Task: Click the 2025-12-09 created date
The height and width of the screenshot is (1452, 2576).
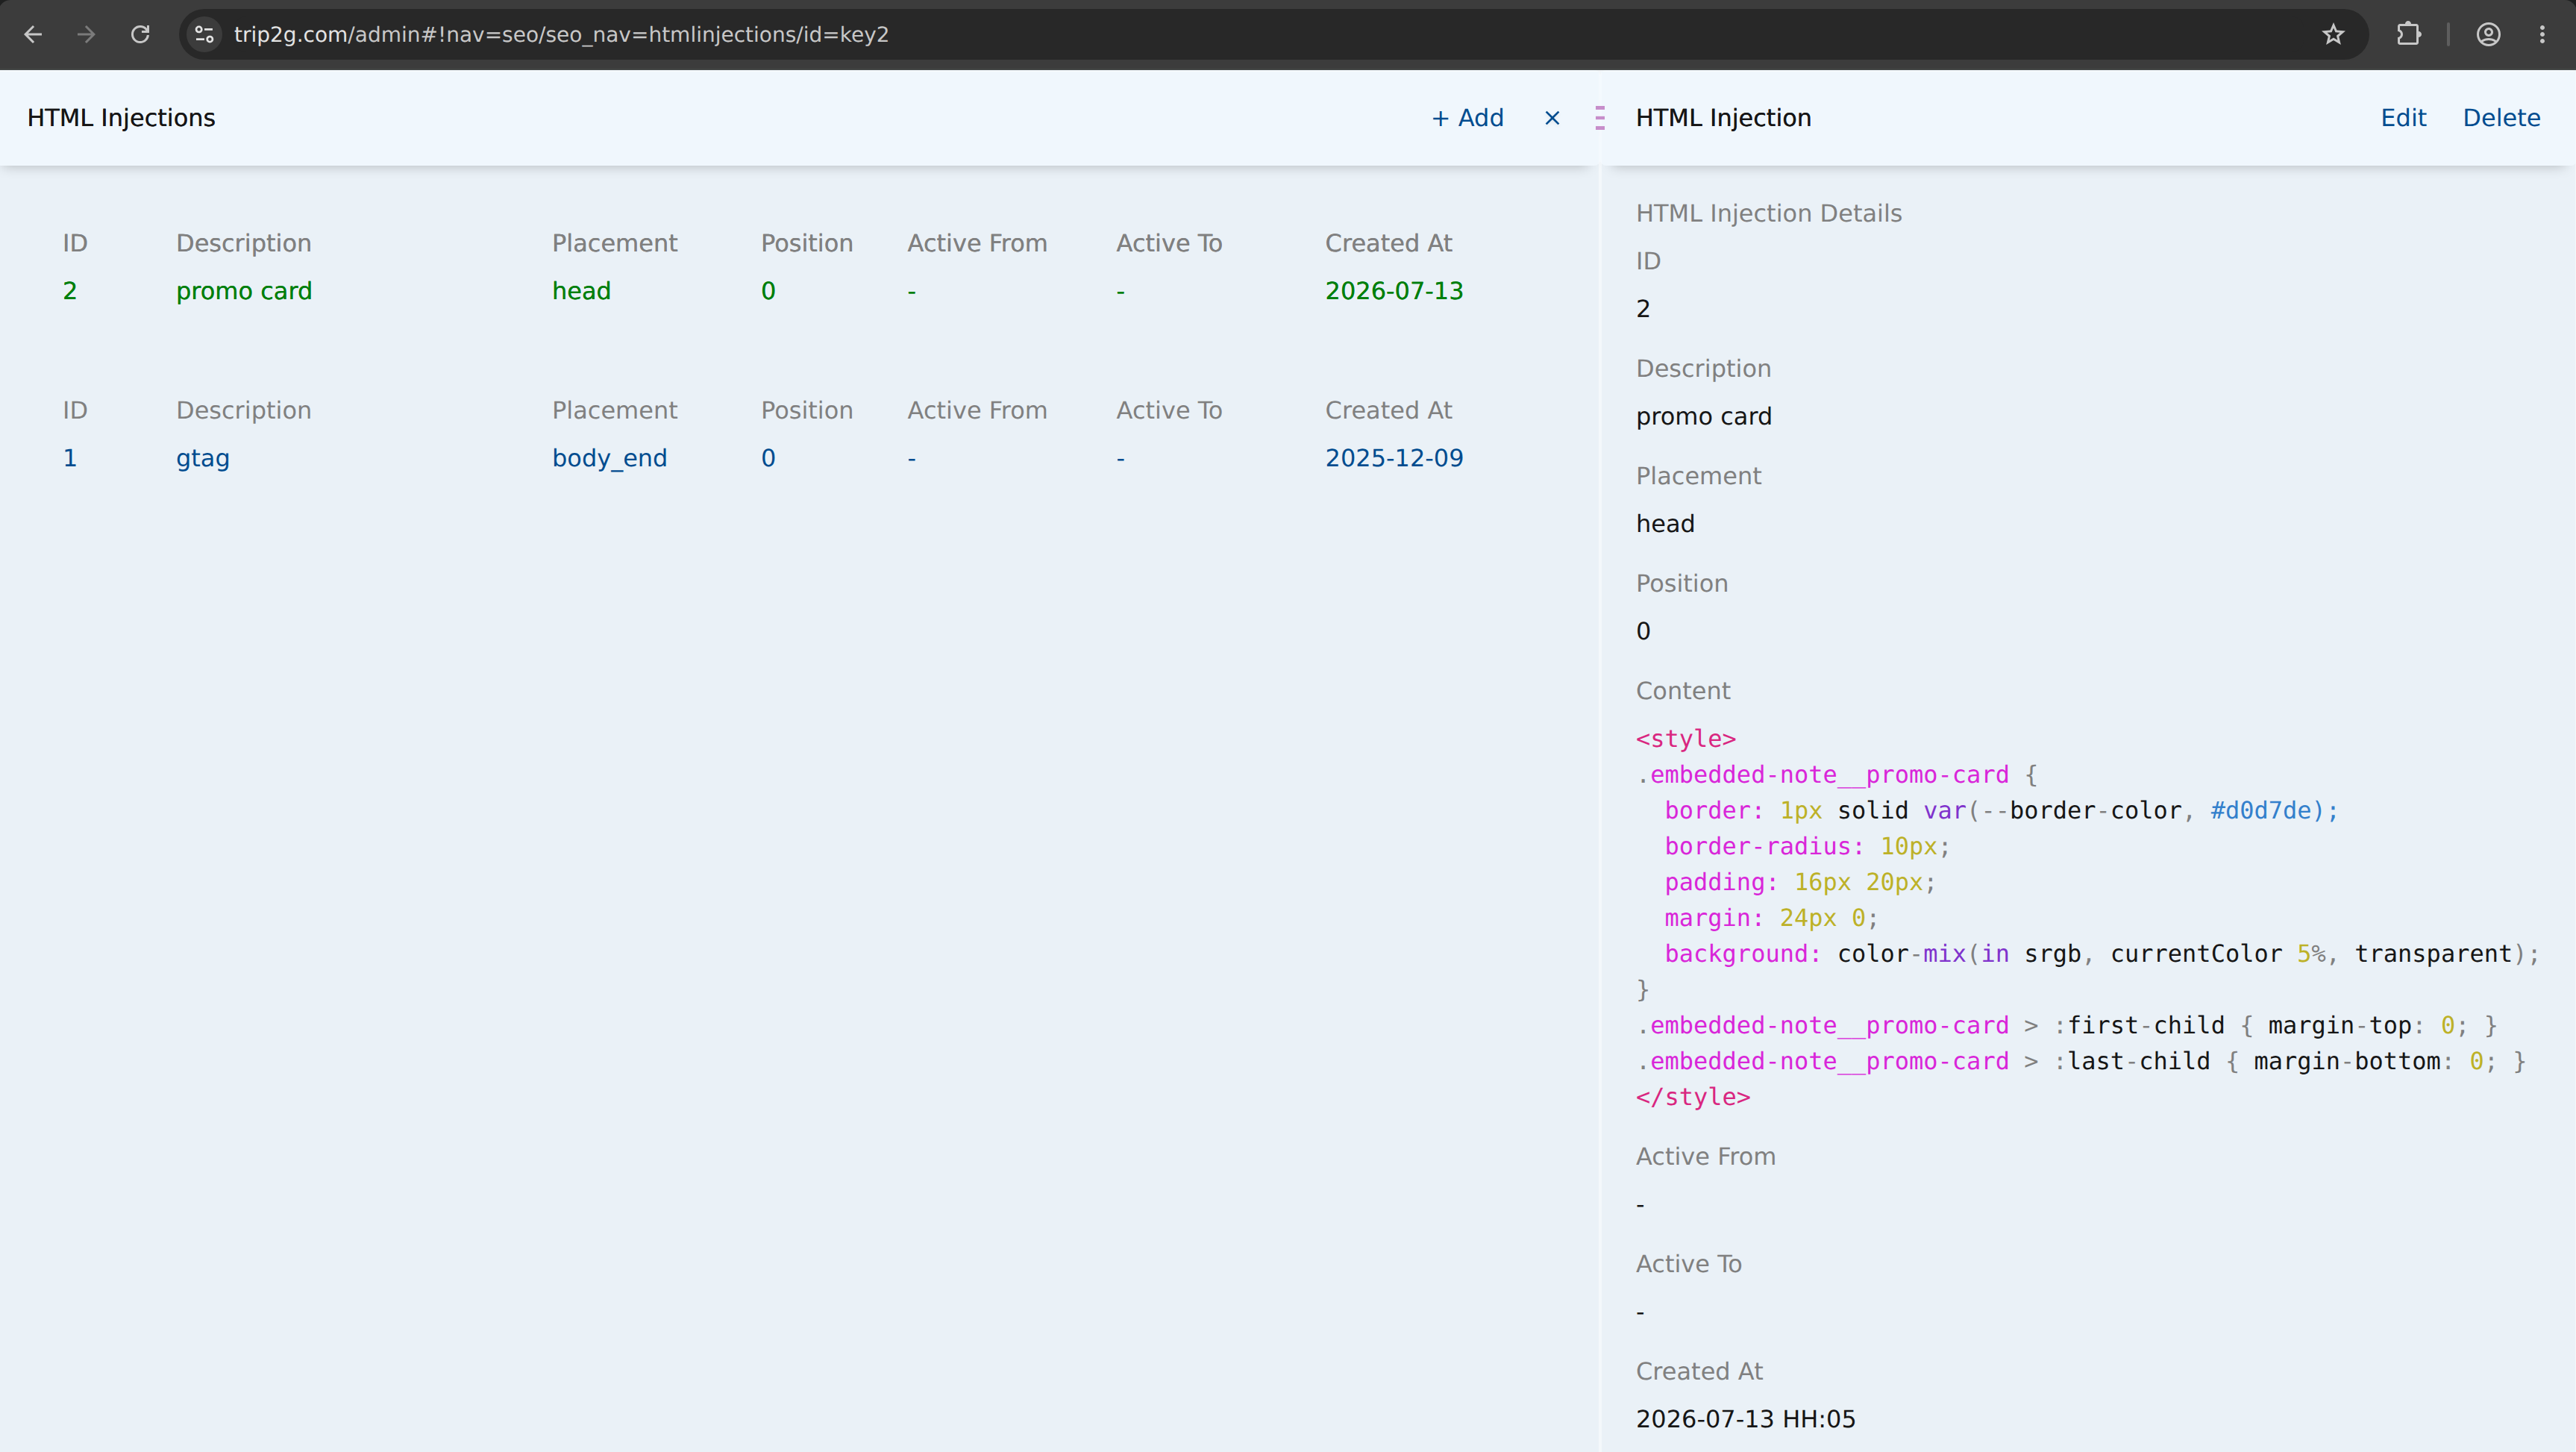Action: click(1394, 458)
